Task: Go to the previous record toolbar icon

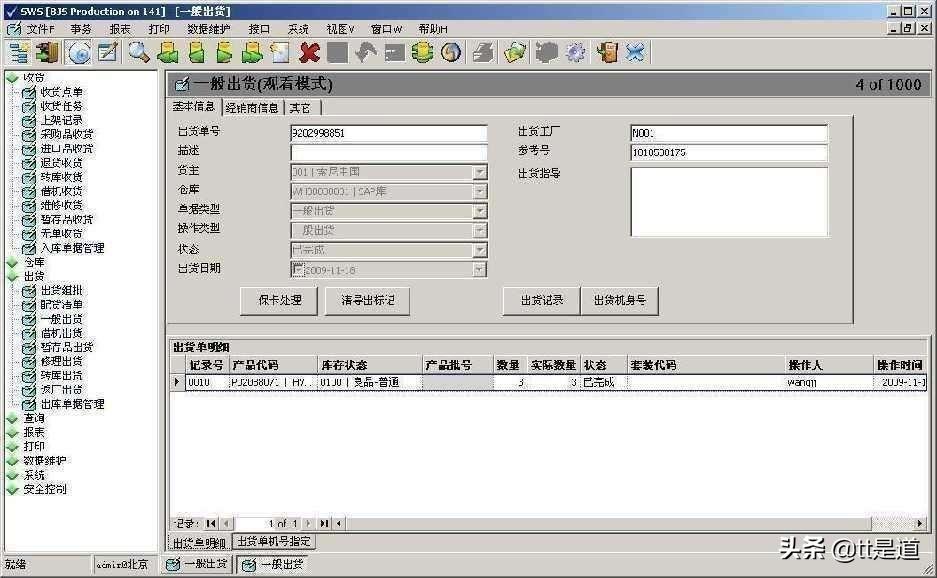Action: point(196,53)
